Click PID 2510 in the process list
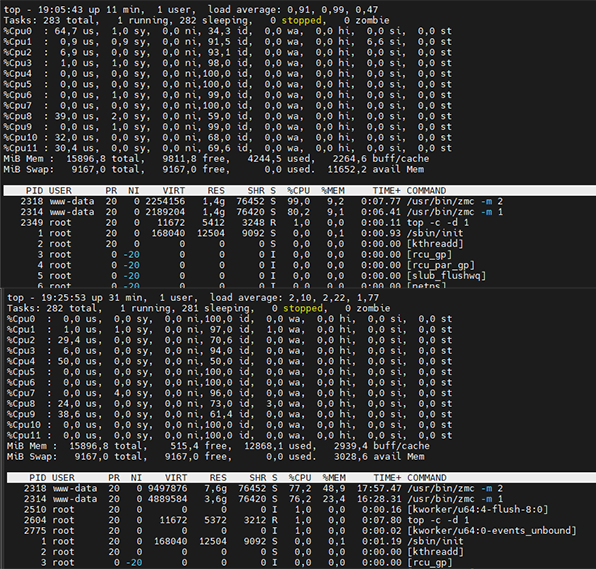 click(x=35, y=510)
